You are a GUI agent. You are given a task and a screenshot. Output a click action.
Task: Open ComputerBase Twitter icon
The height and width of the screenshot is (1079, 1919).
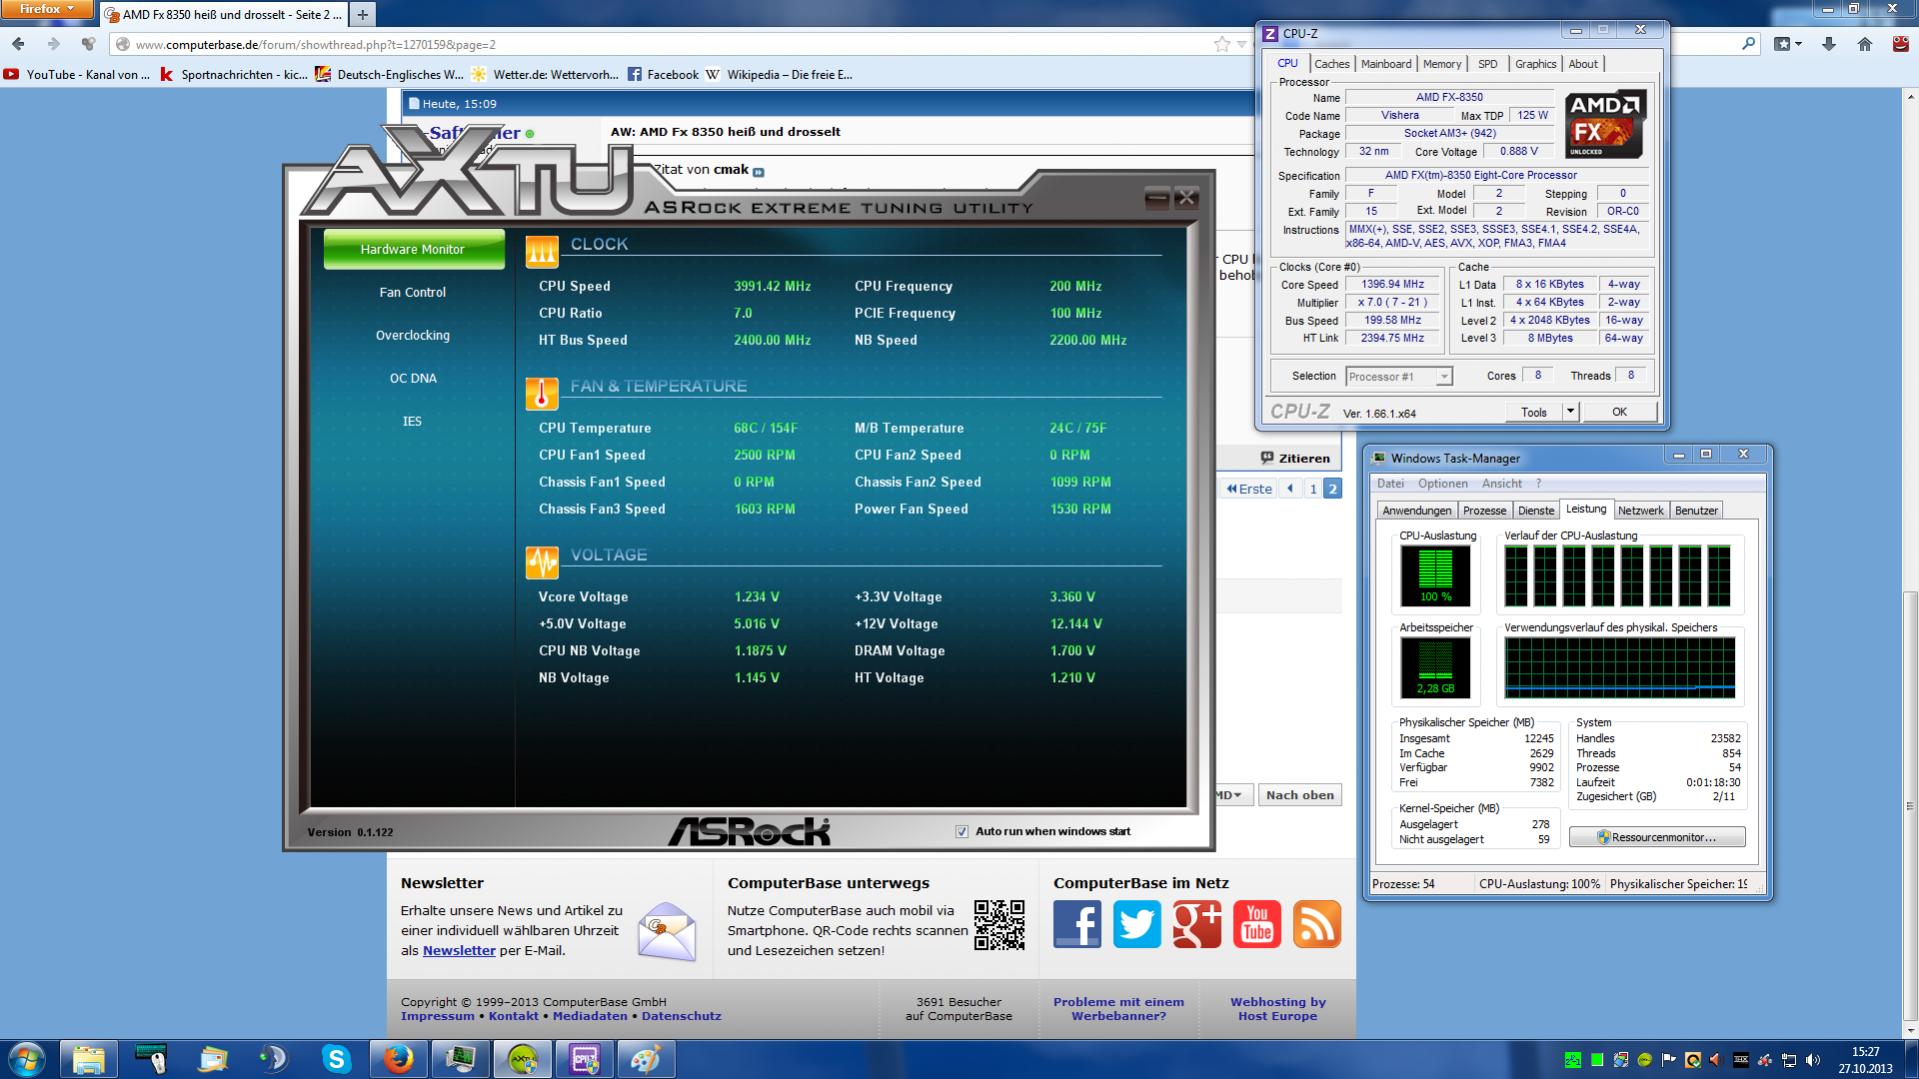(1137, 924)
